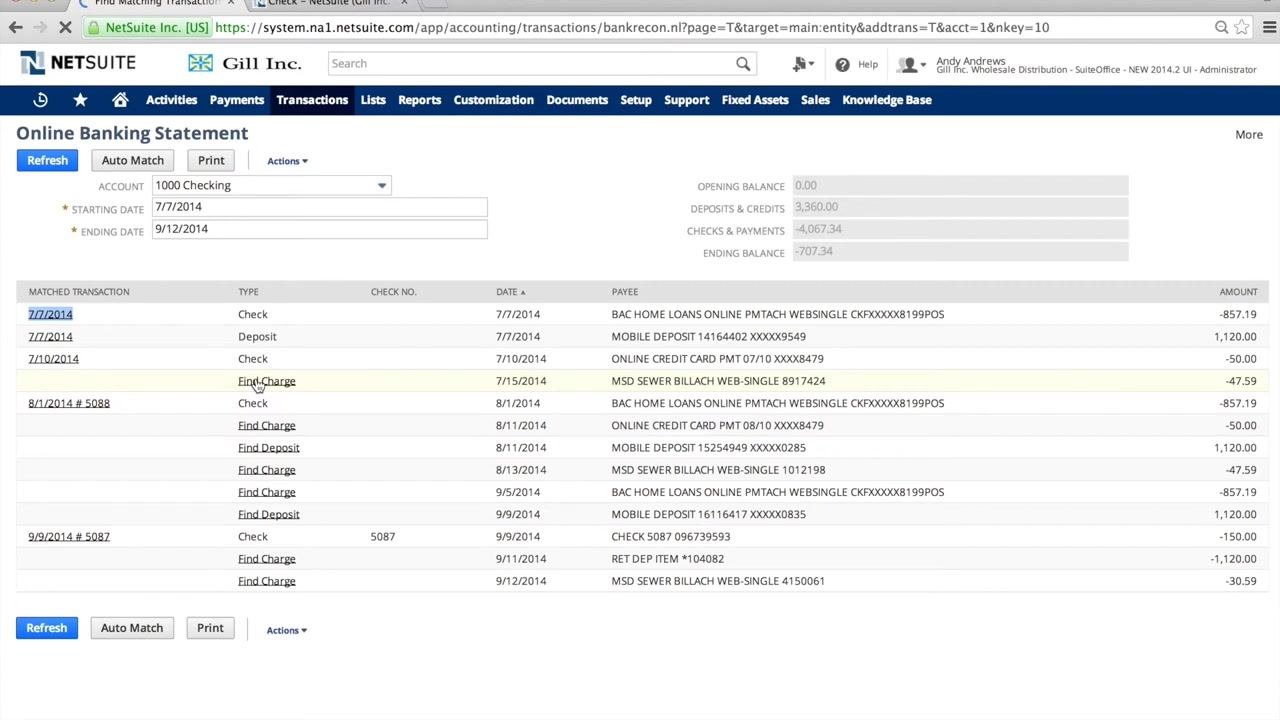Viewport: 1280px width, 720px height.
Task: Click the top Auto Match button
Action: click(x=133, y=160)
